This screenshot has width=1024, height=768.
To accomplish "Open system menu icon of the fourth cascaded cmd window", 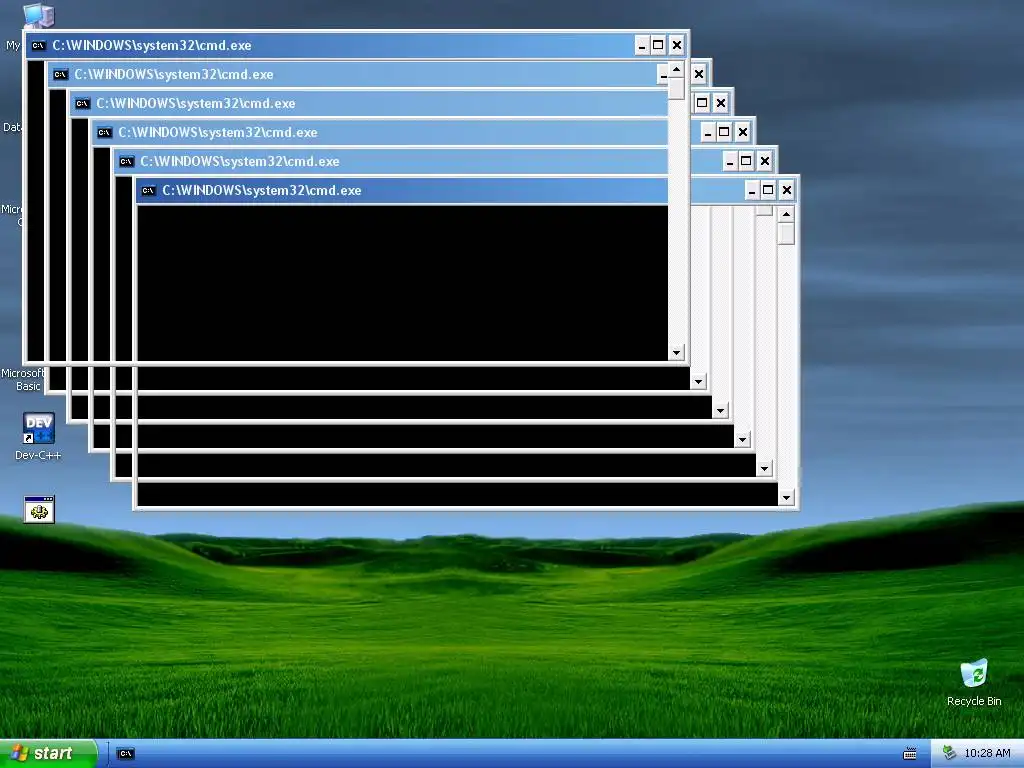I will tap(104, 133).
